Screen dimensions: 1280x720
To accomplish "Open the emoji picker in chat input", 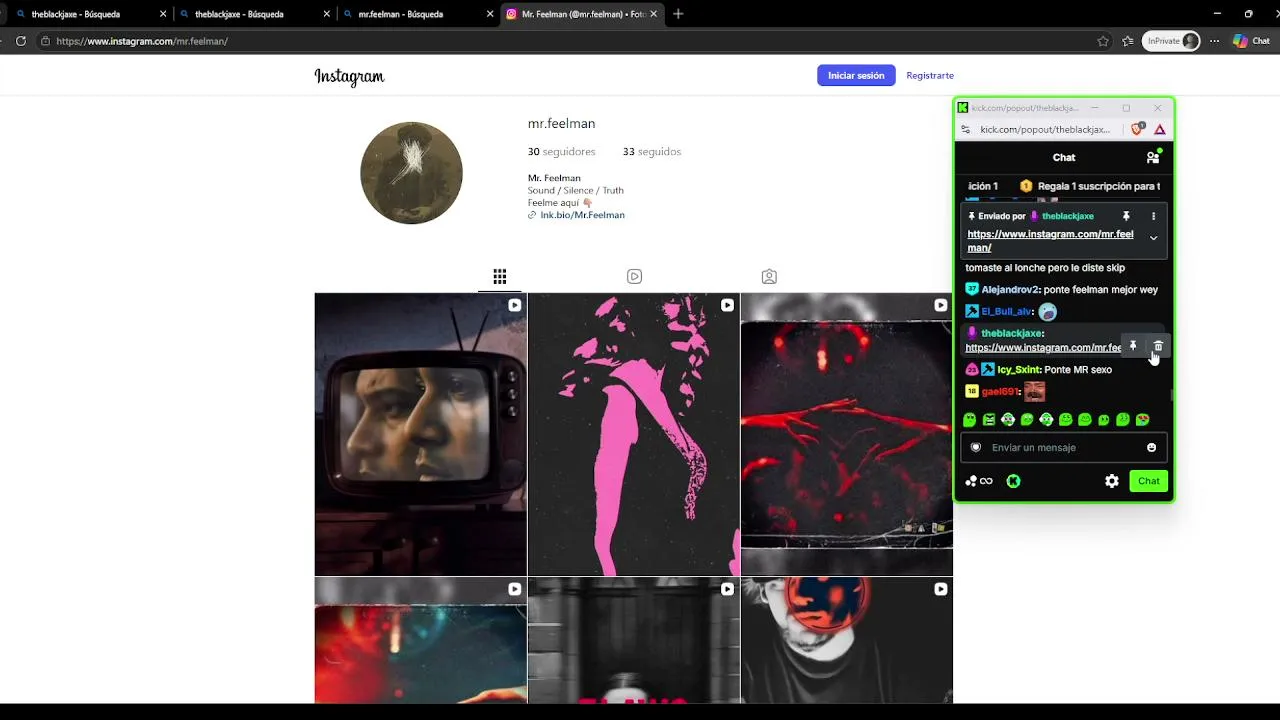I will 1151,447.
